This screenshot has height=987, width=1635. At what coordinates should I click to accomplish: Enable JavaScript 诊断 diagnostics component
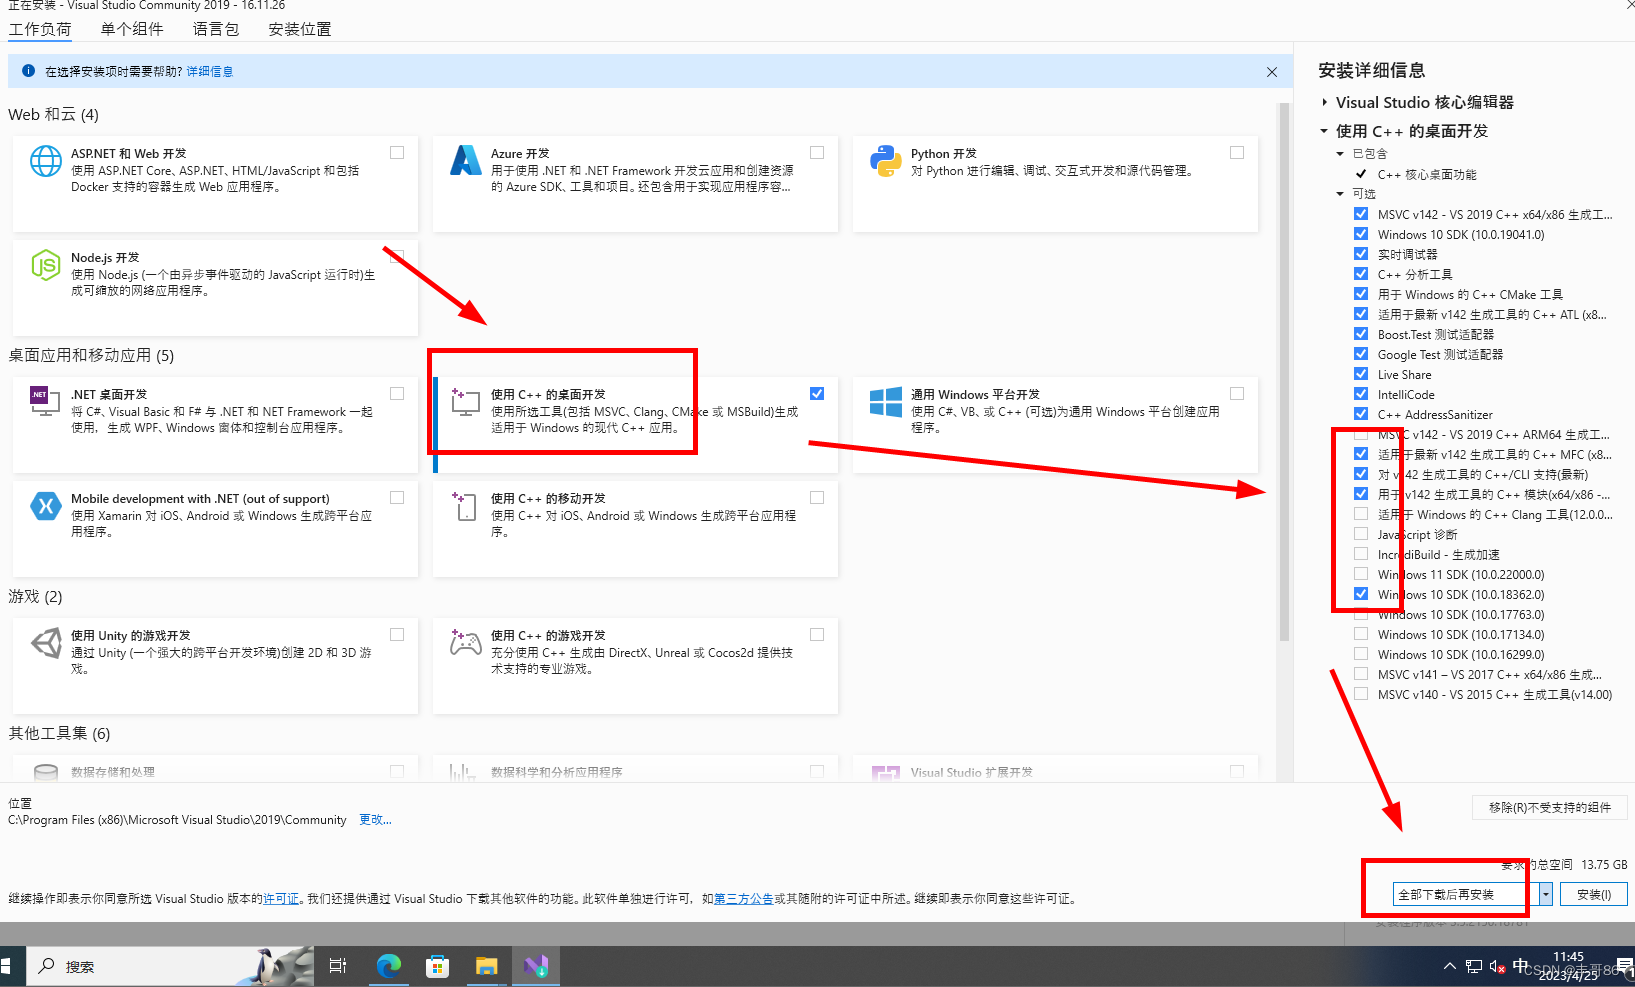pos(1361,534)
